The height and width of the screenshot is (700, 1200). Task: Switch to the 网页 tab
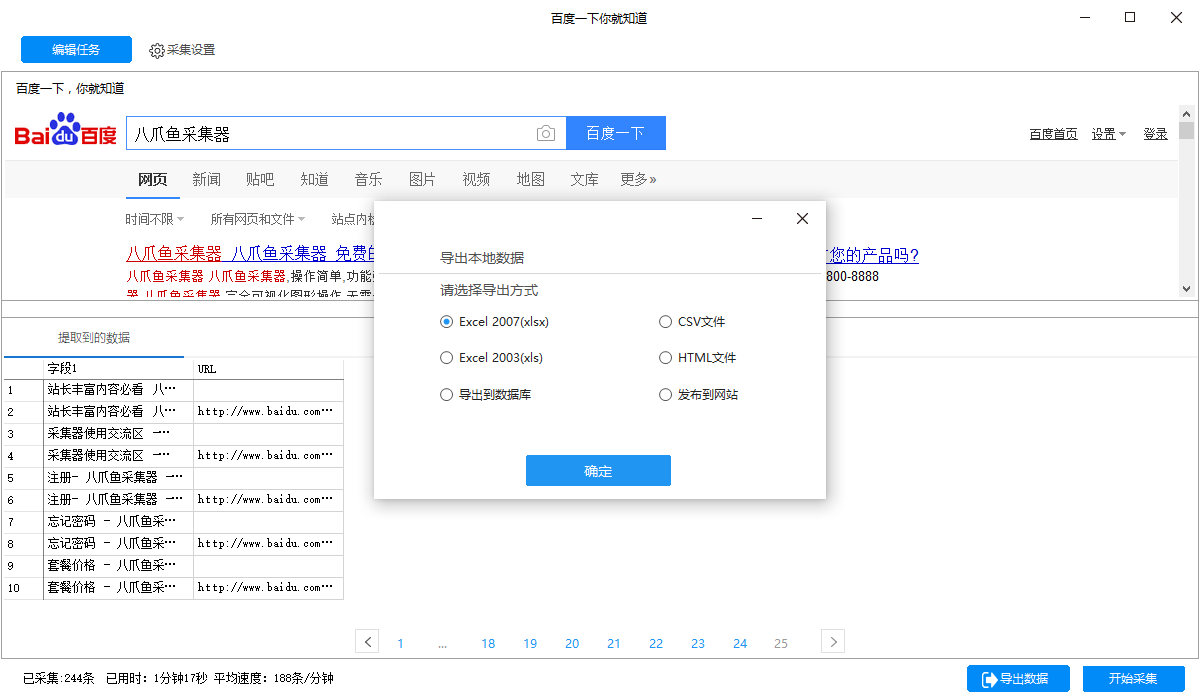153,179
